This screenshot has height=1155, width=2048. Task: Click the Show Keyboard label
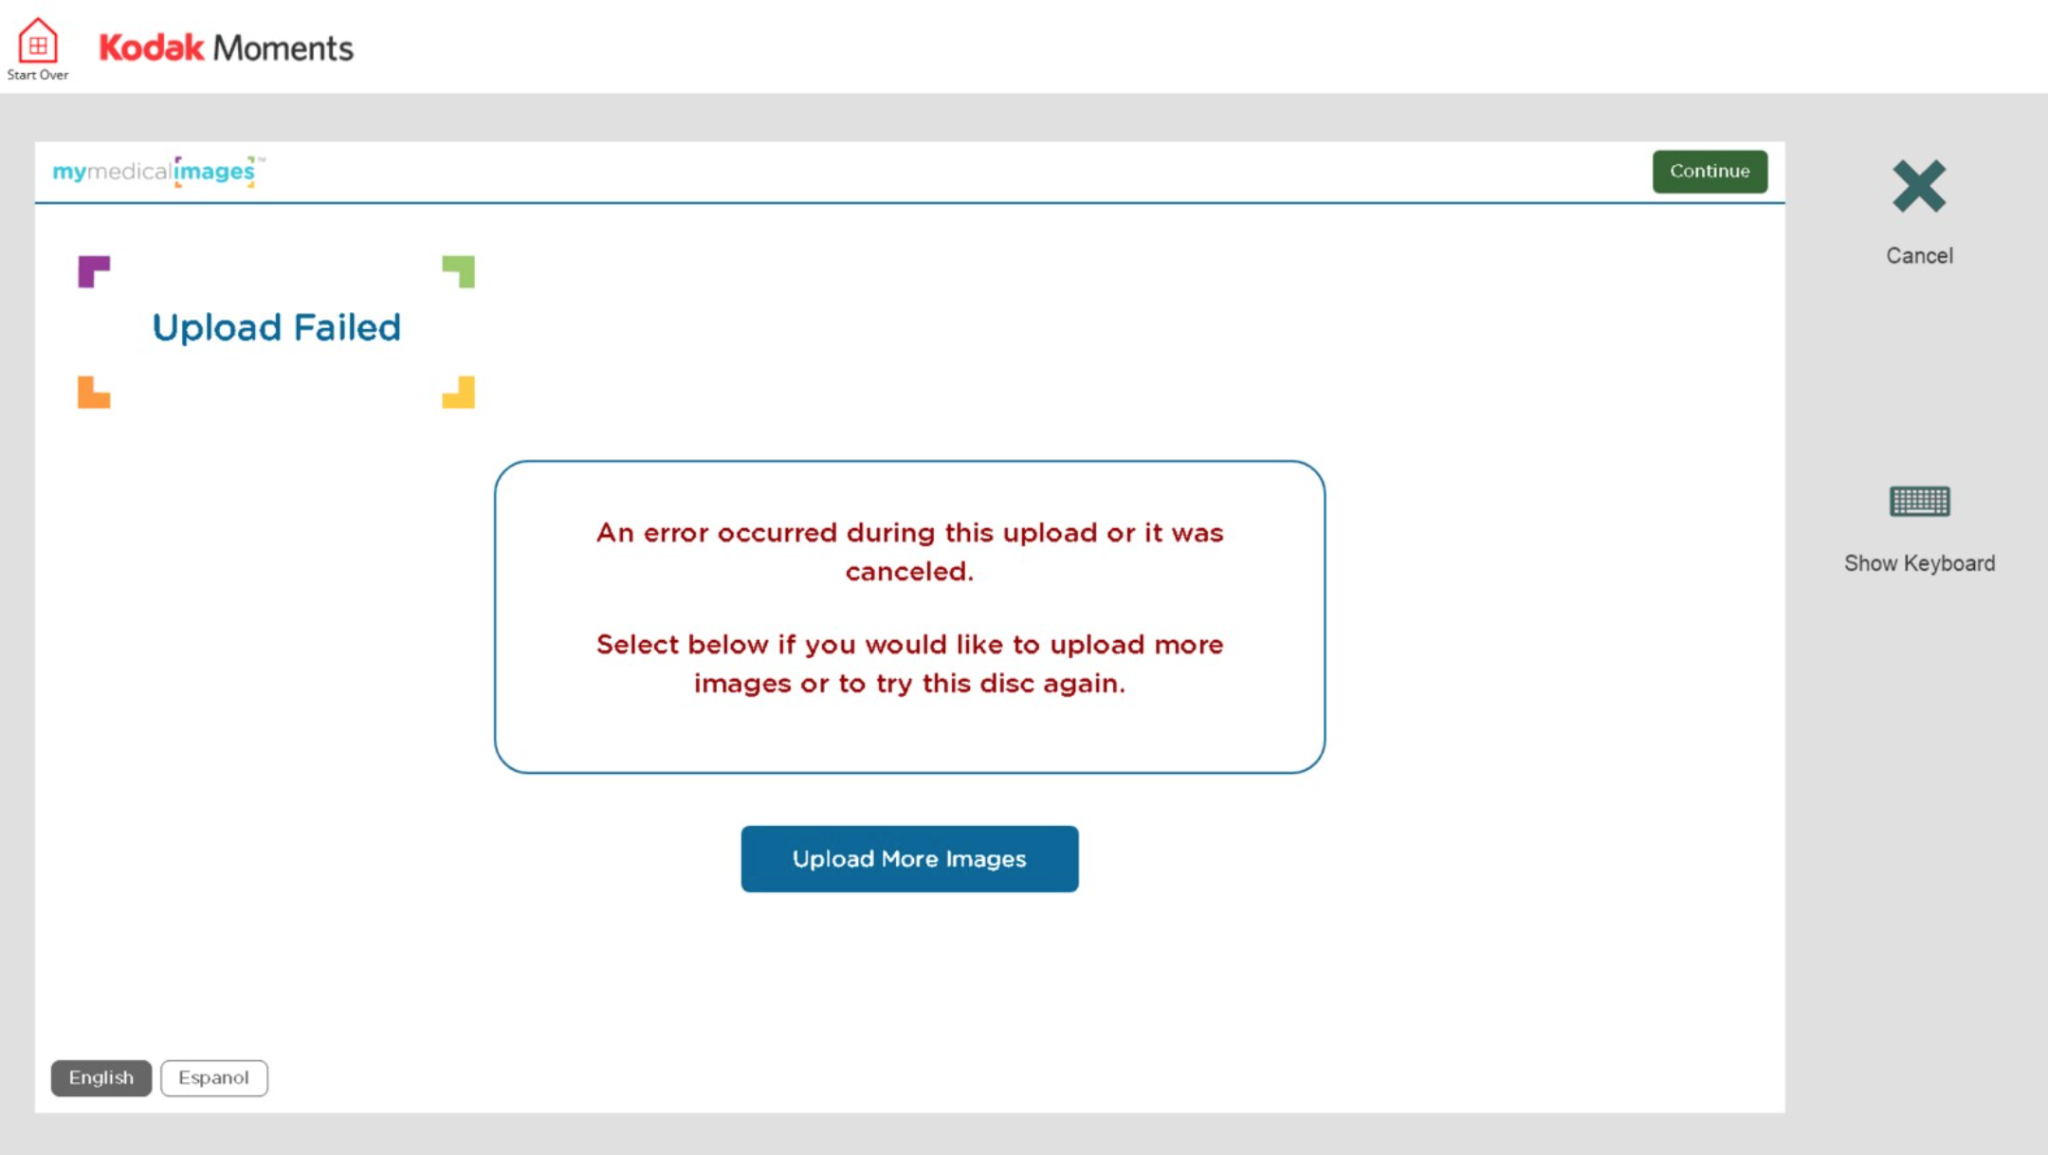[1919, 563]
